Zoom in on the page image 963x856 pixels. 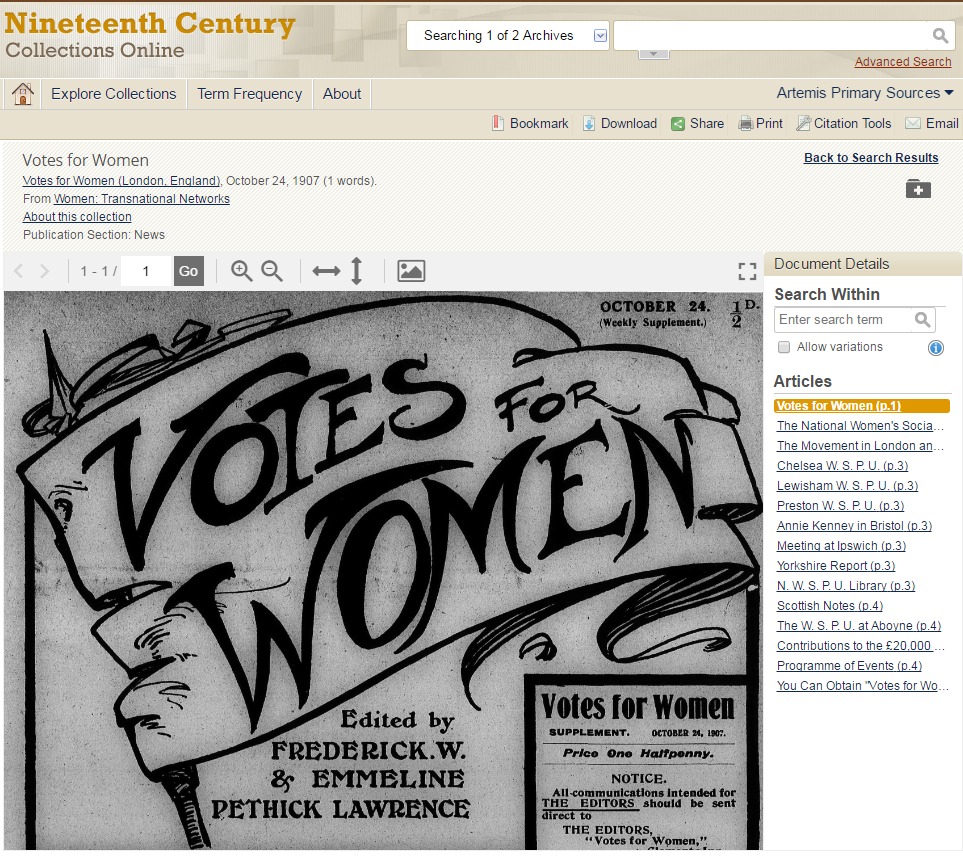coord(241,271)
